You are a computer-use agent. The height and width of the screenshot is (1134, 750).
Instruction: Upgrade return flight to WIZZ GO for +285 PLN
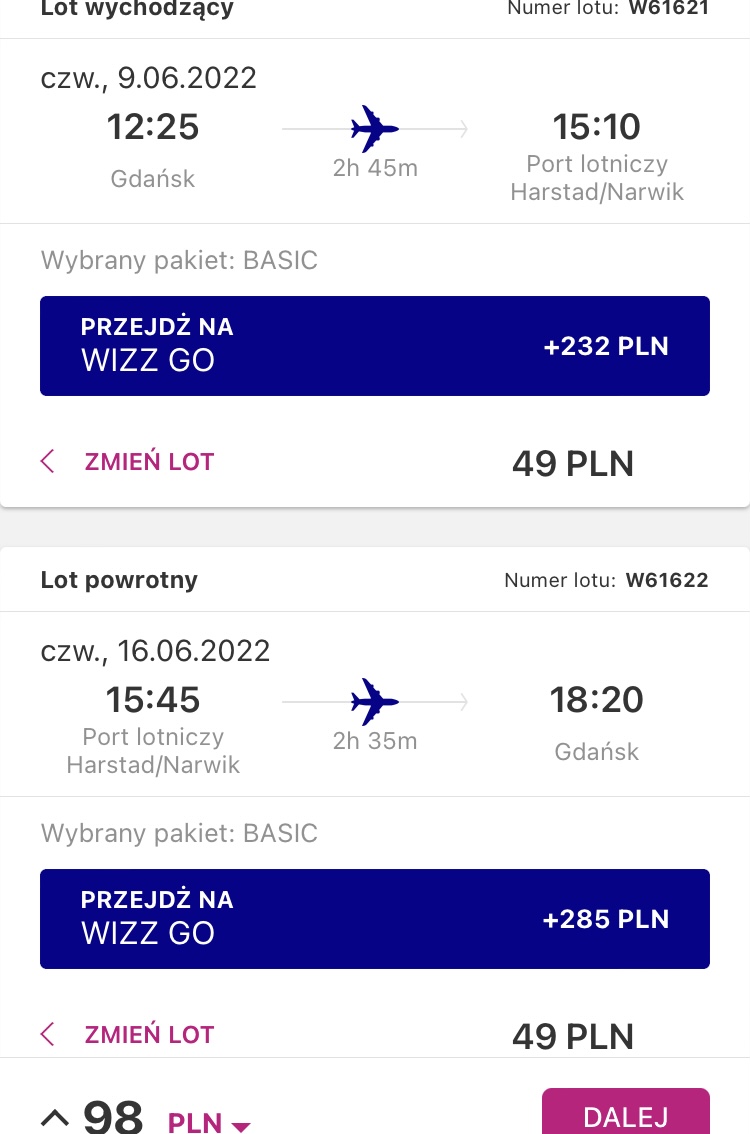click(x=375, y=918)
